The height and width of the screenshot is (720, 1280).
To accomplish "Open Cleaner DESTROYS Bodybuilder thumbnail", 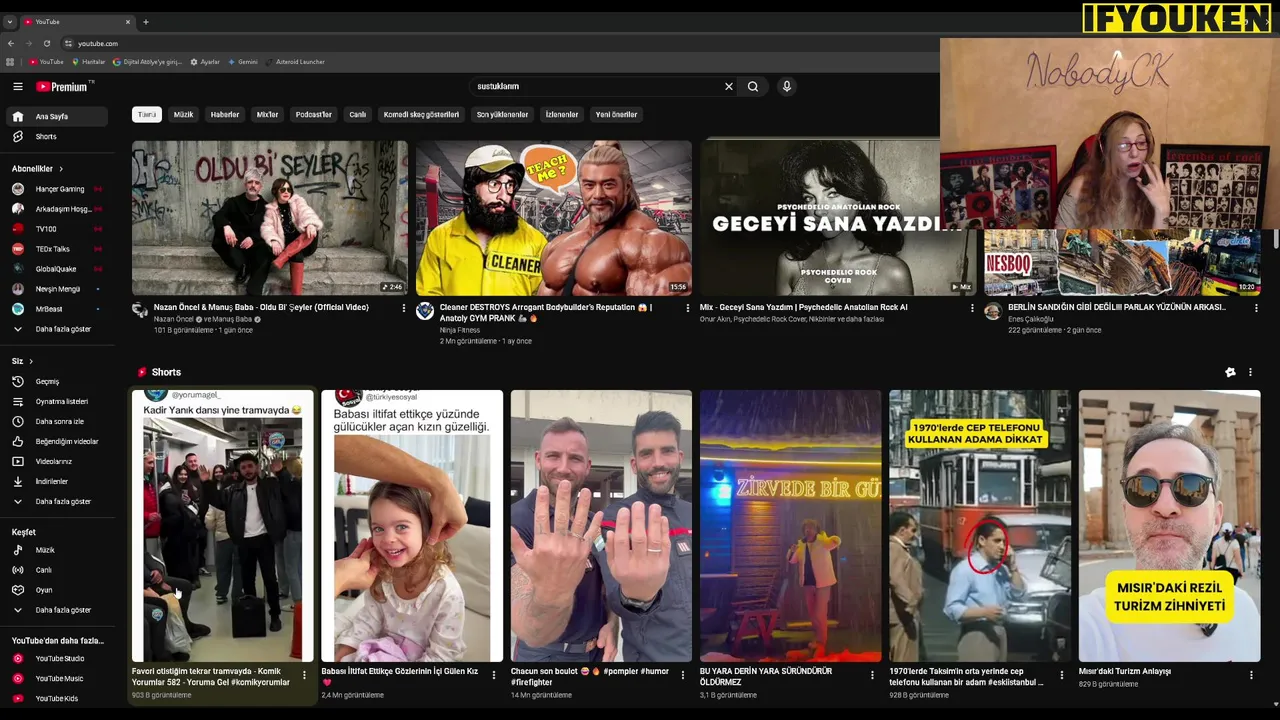I will coord(553,218).
